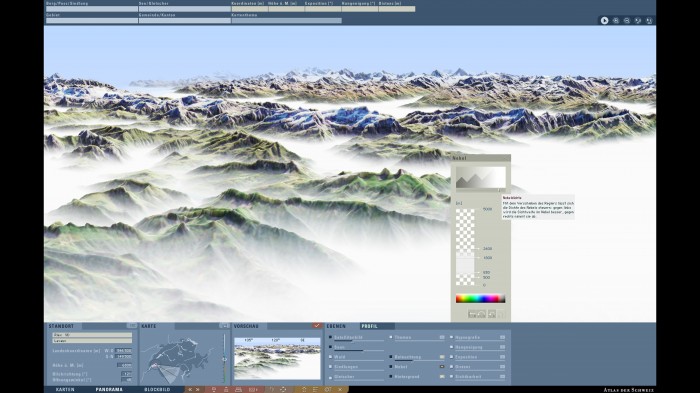The image size is (700, 393).
Task: Switch to the Profil tab
Action: pyautogui.click(x=369, y=326)
